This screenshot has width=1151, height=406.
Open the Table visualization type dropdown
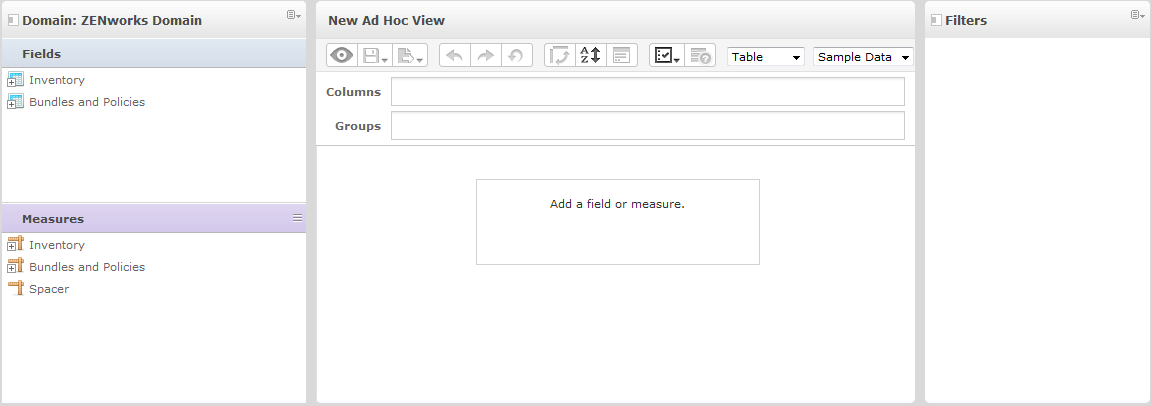pos(766,57)
